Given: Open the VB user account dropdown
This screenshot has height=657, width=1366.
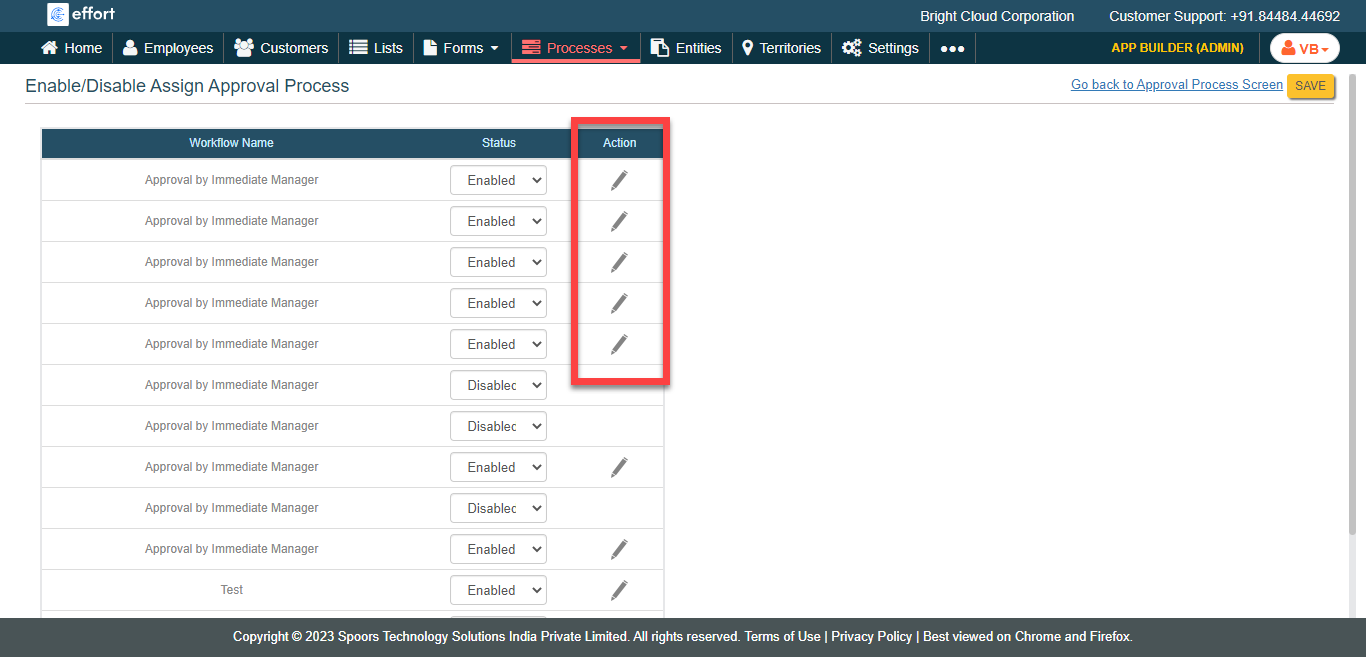Looking at the screenshot, I should click(1304, 48).
